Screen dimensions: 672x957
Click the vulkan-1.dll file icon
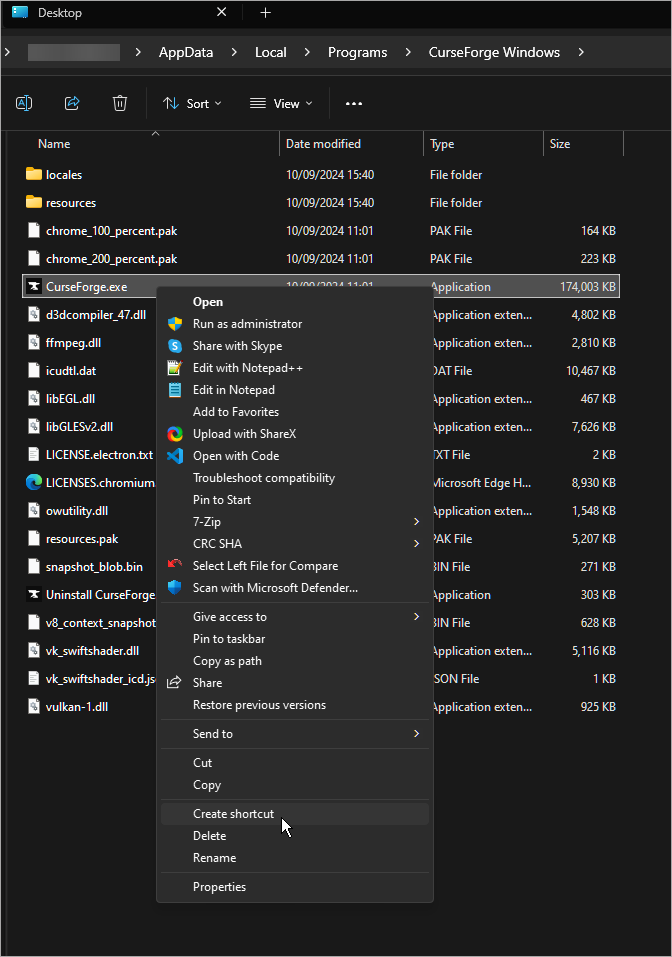[34, 706]
